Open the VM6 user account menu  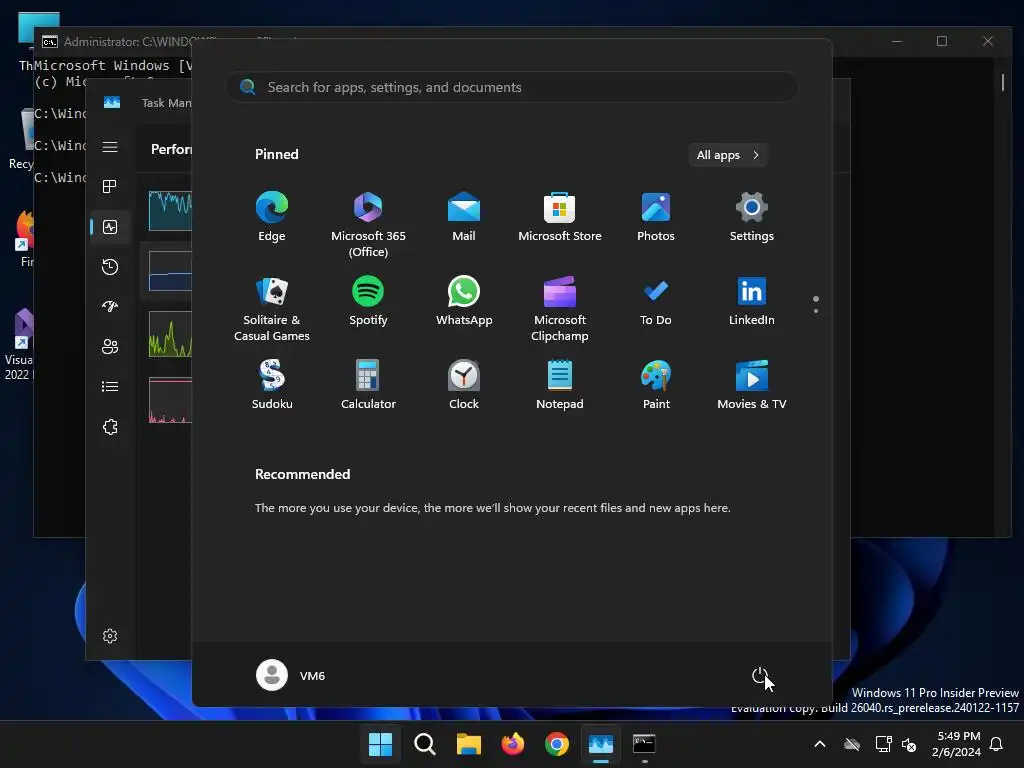coord(291,675)
